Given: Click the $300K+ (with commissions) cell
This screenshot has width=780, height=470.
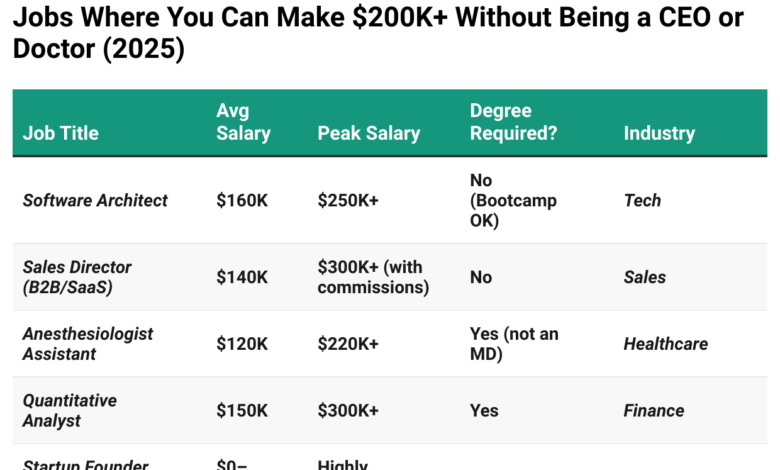Looking at the screenshot, I should tap(373, 277).
